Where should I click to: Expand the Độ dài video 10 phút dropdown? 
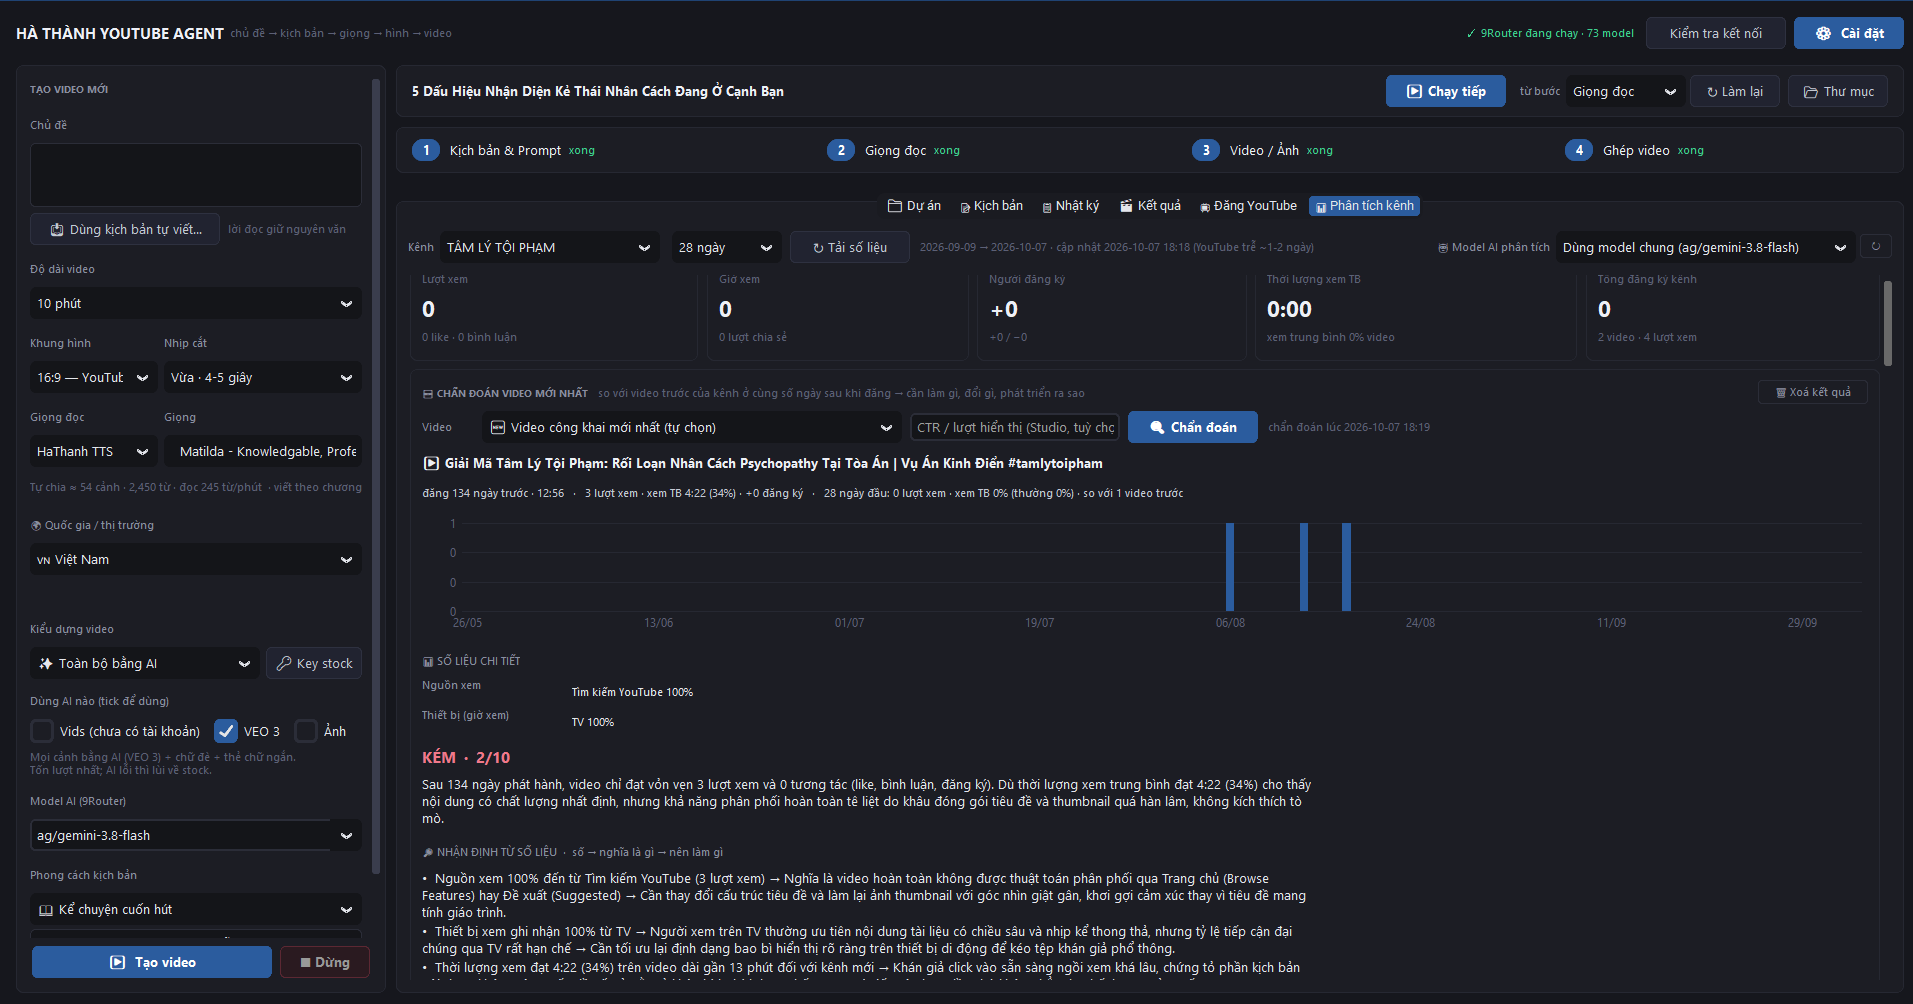[x=196, y=303]
